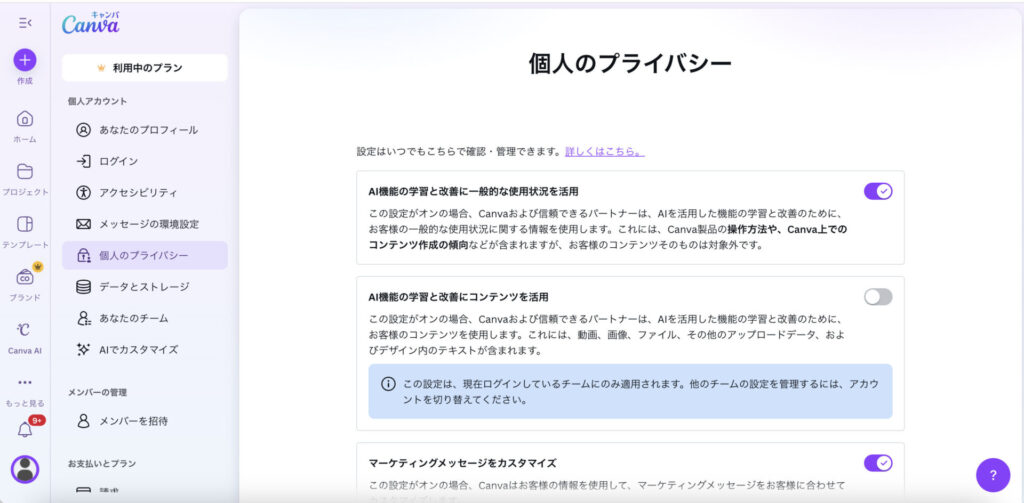Image resolution: width=1024 pixels, height=503 pixels.
Task: Expand もっと見る three-dots menu
Action: pyautogui.click(x=25, y=382)
